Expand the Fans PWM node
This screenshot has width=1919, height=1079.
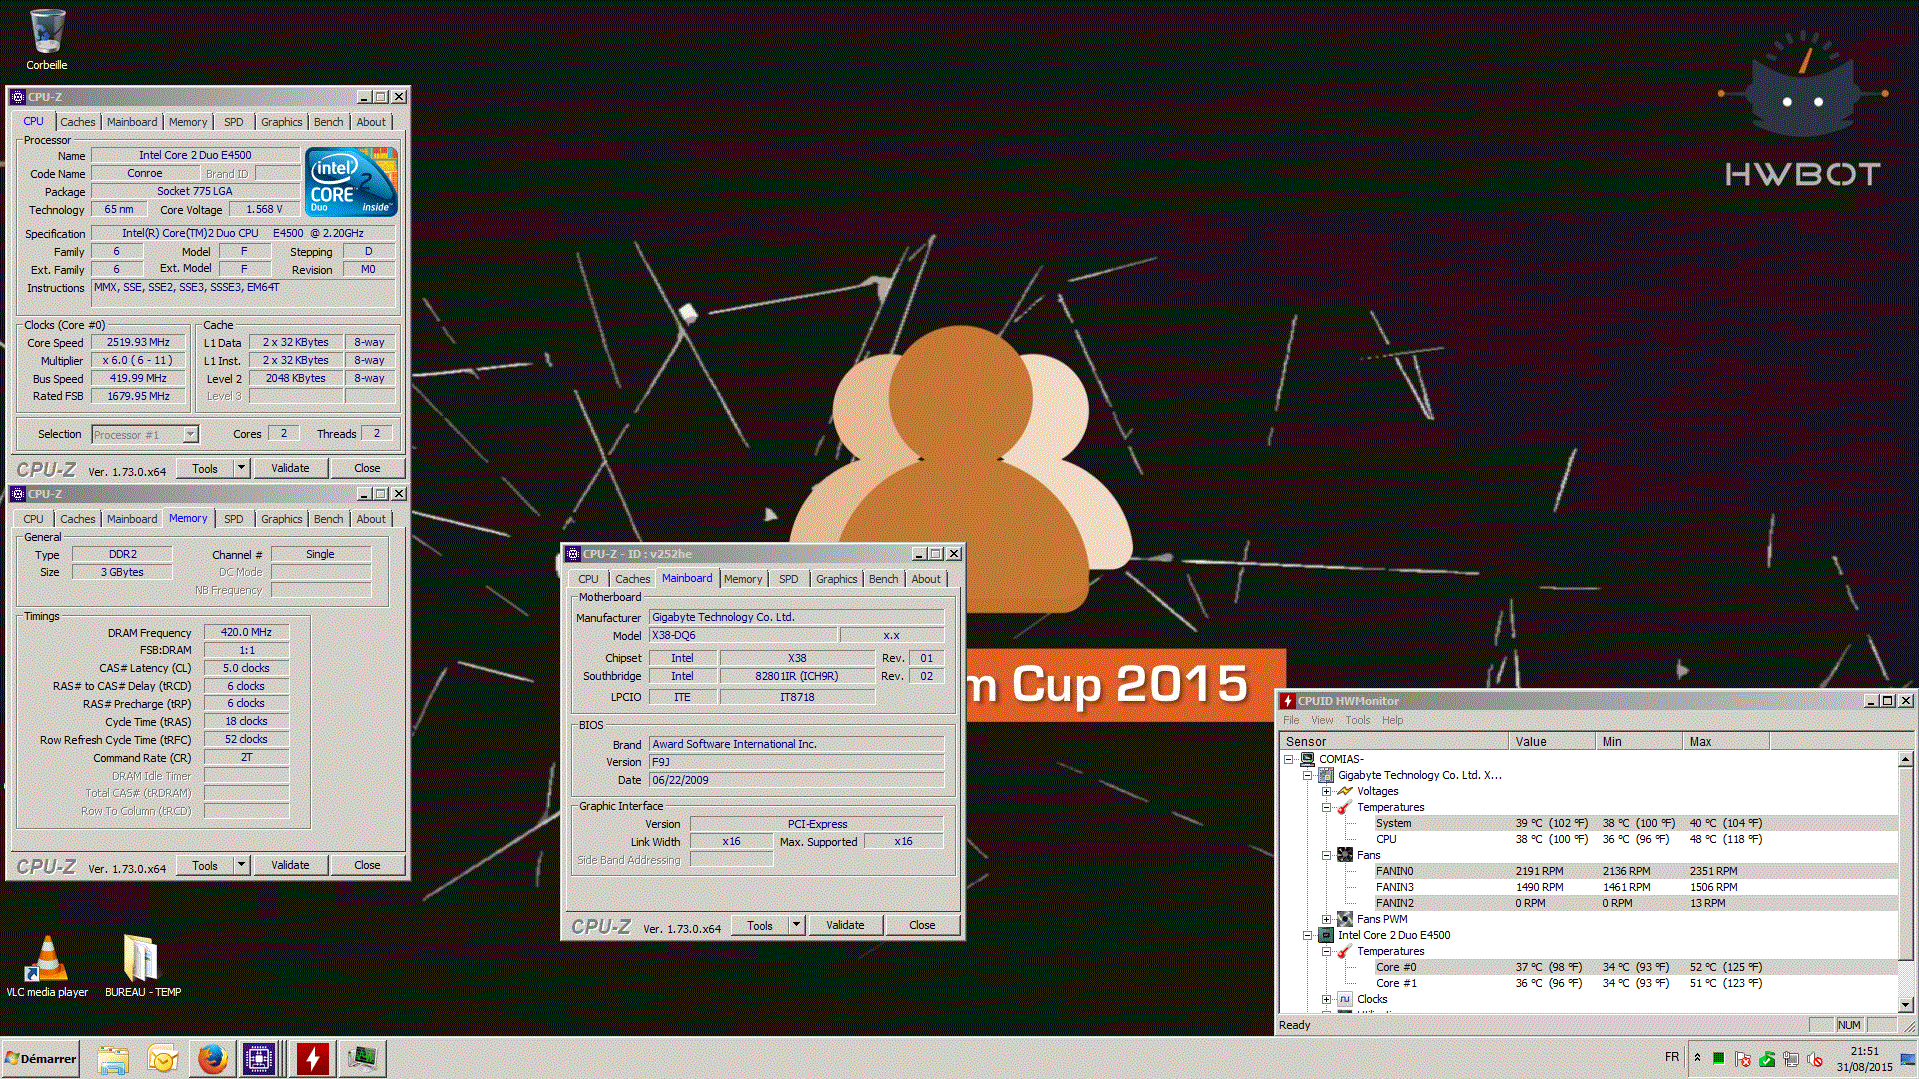1327,920
